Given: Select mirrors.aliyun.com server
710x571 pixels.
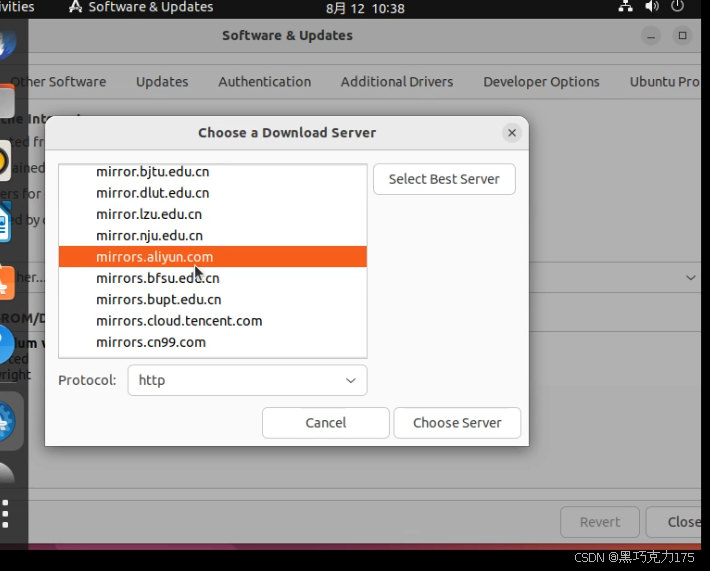Looking at the screenshot, I should point(212,257).
